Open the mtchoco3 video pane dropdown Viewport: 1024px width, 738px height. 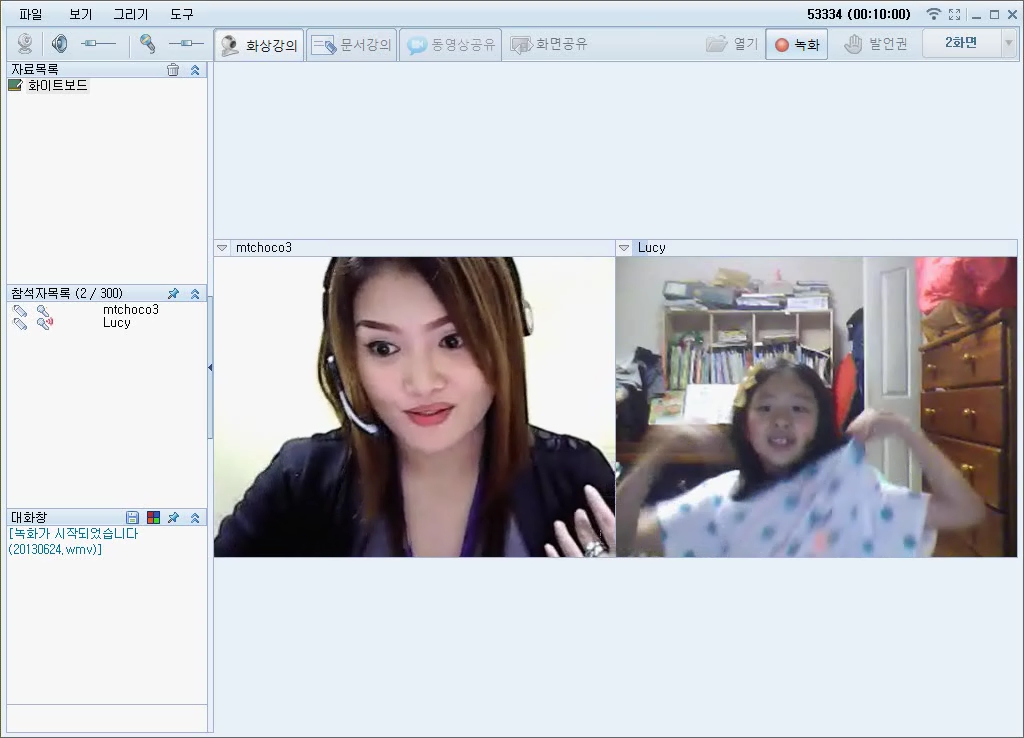(x=222, y=248)
